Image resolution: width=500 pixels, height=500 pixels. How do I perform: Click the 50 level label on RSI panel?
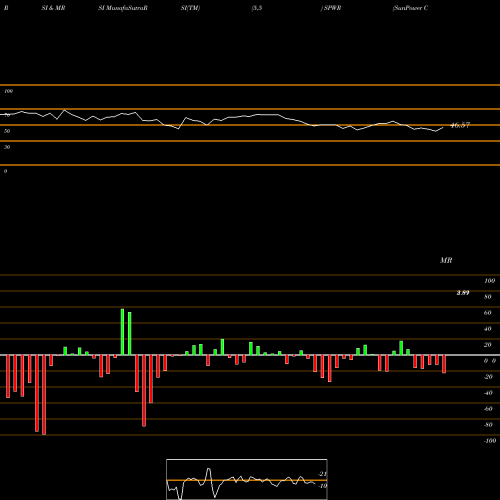pyautogui.click(x=7, y=131)
